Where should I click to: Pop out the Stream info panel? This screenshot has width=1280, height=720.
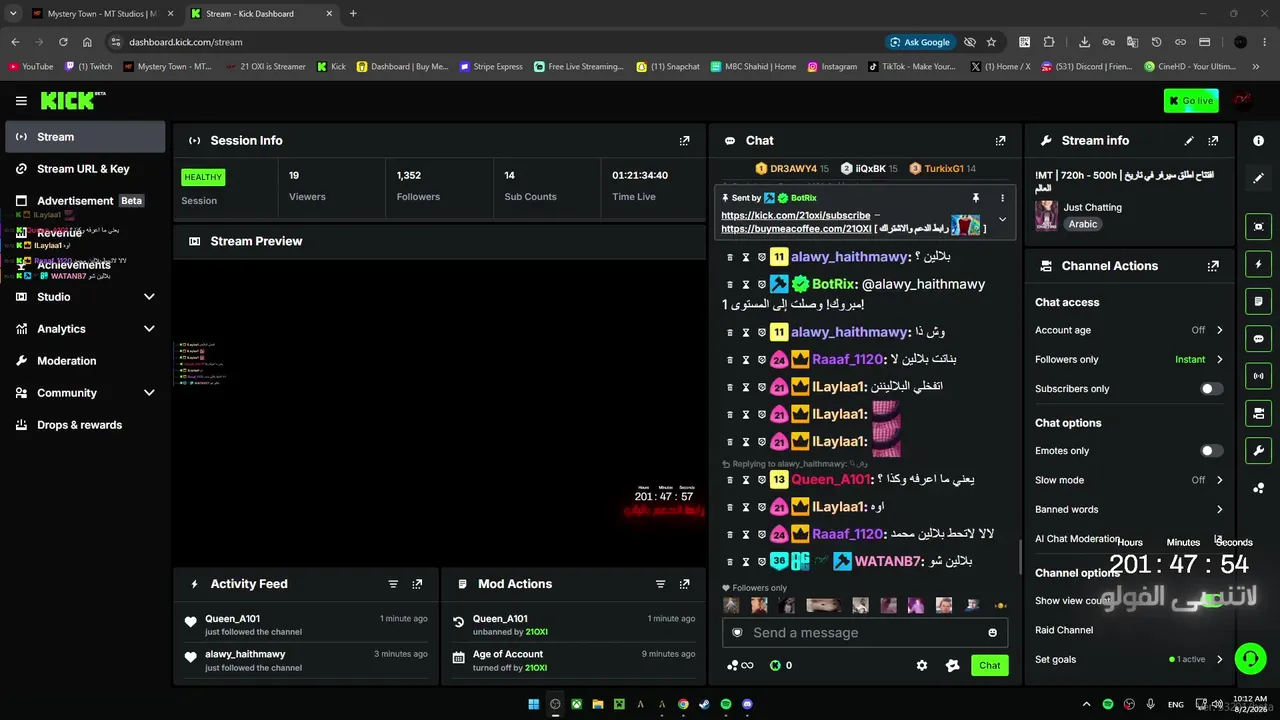(1213, 141)
